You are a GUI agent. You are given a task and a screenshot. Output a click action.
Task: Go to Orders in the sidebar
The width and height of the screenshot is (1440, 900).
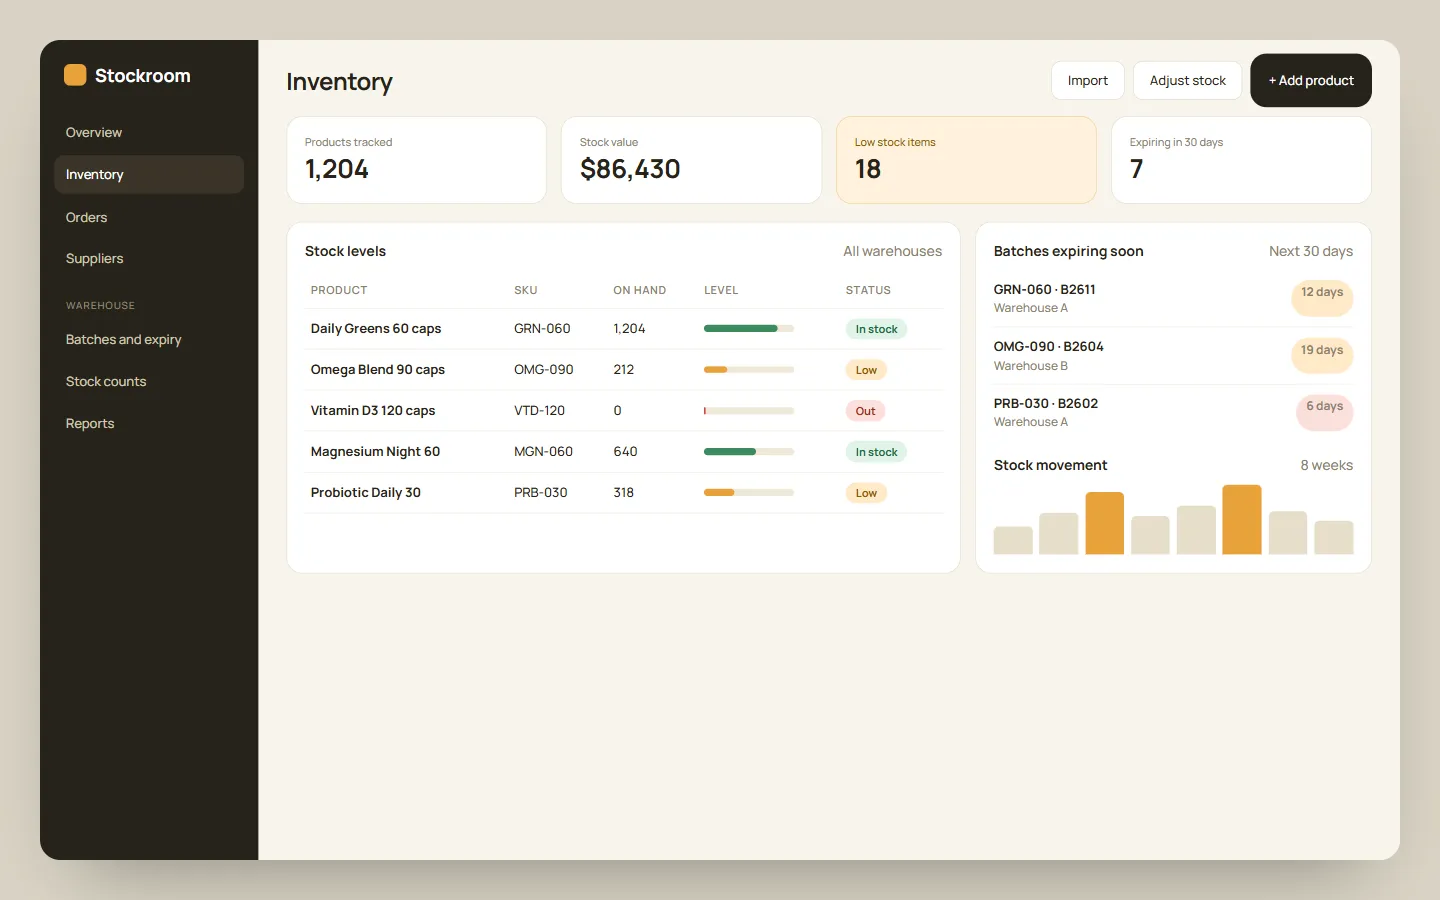149,217
